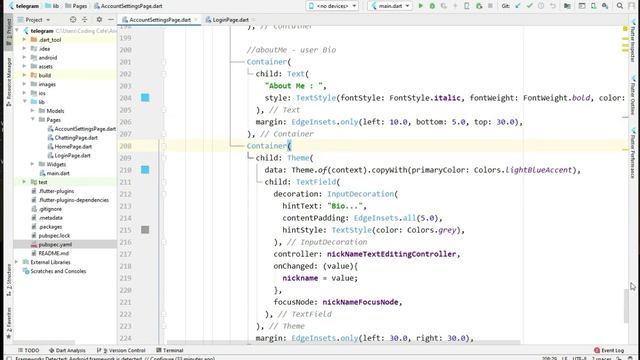The width and height of the screenshot is (640, 360).
Task: Open the main.dart run configuration dropdown
Action: (390, 6)
